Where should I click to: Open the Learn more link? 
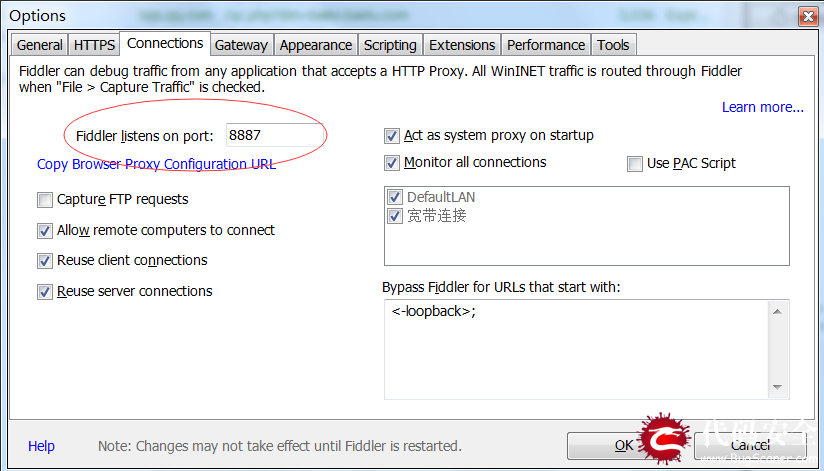pyautogui.click(x=763, y=107)
